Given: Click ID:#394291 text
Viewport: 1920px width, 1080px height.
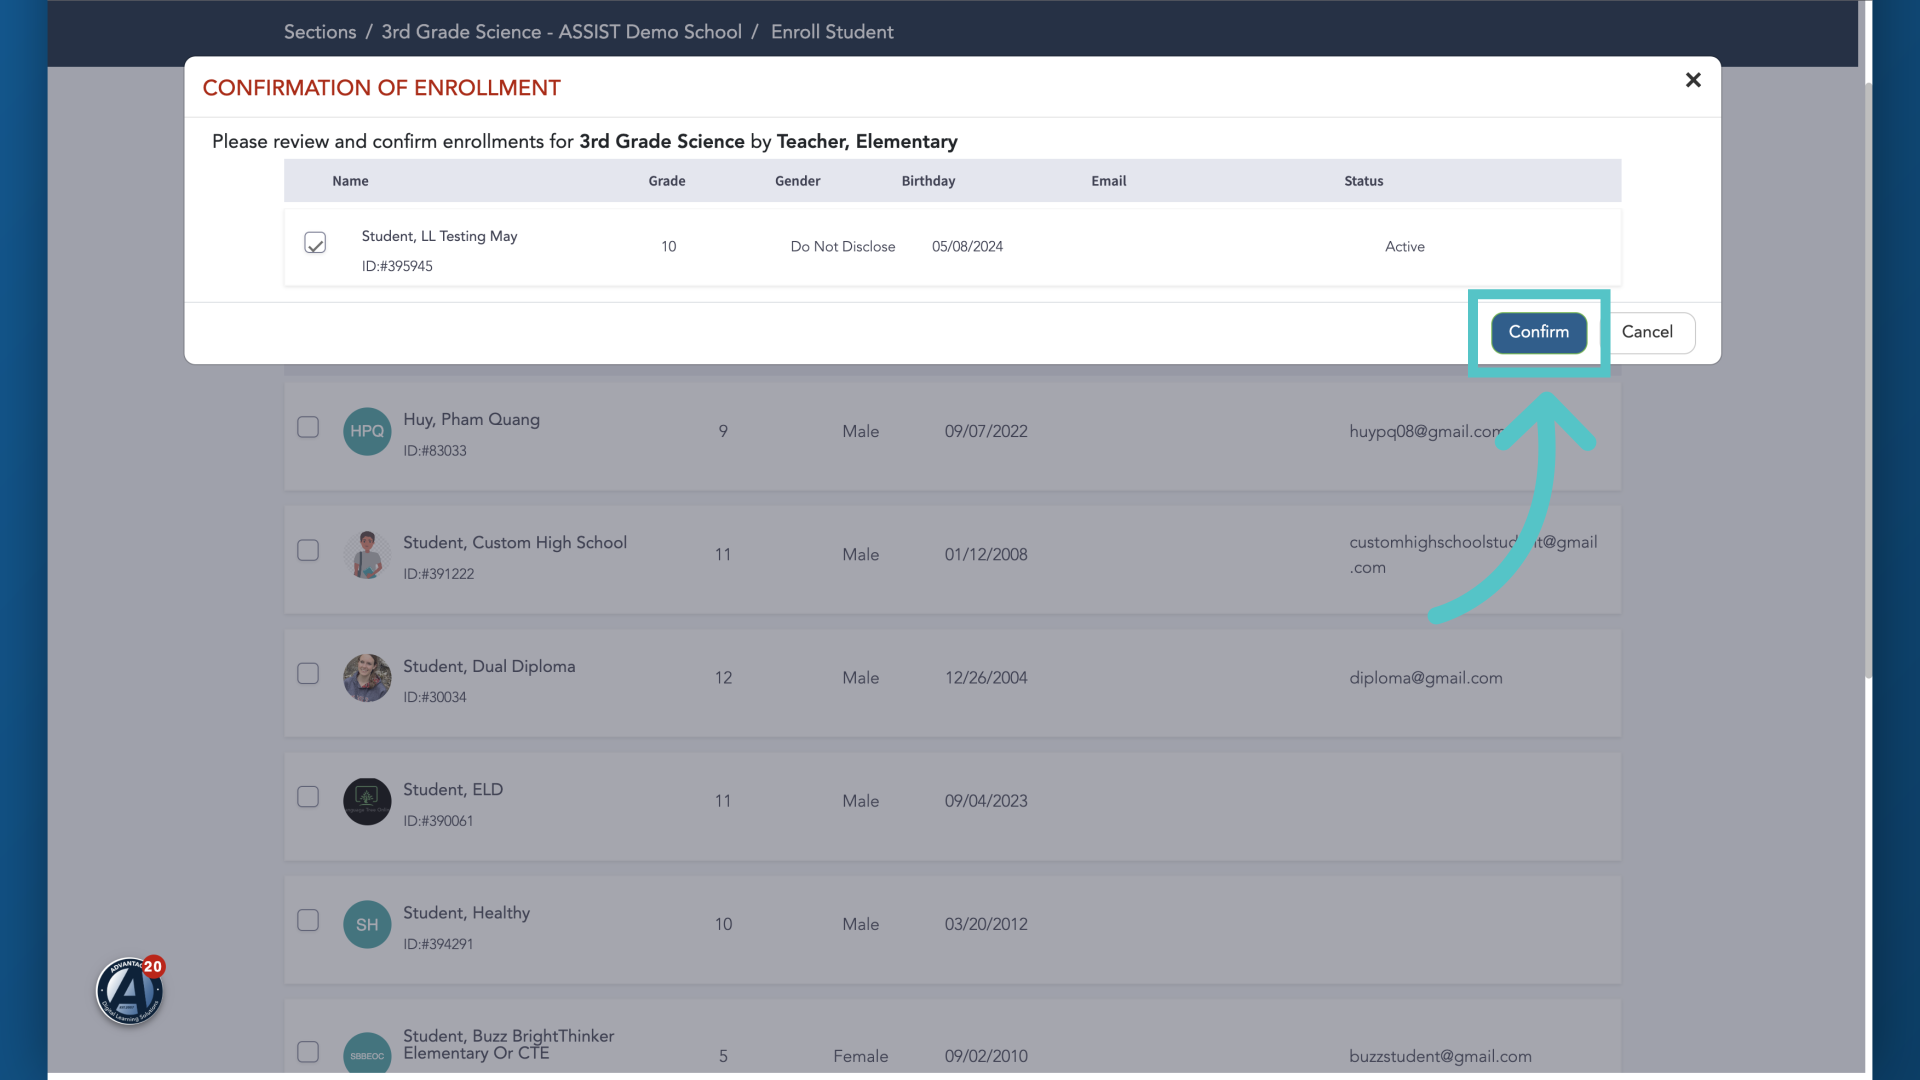Looking at the screenshot, I should pos(438,944).
